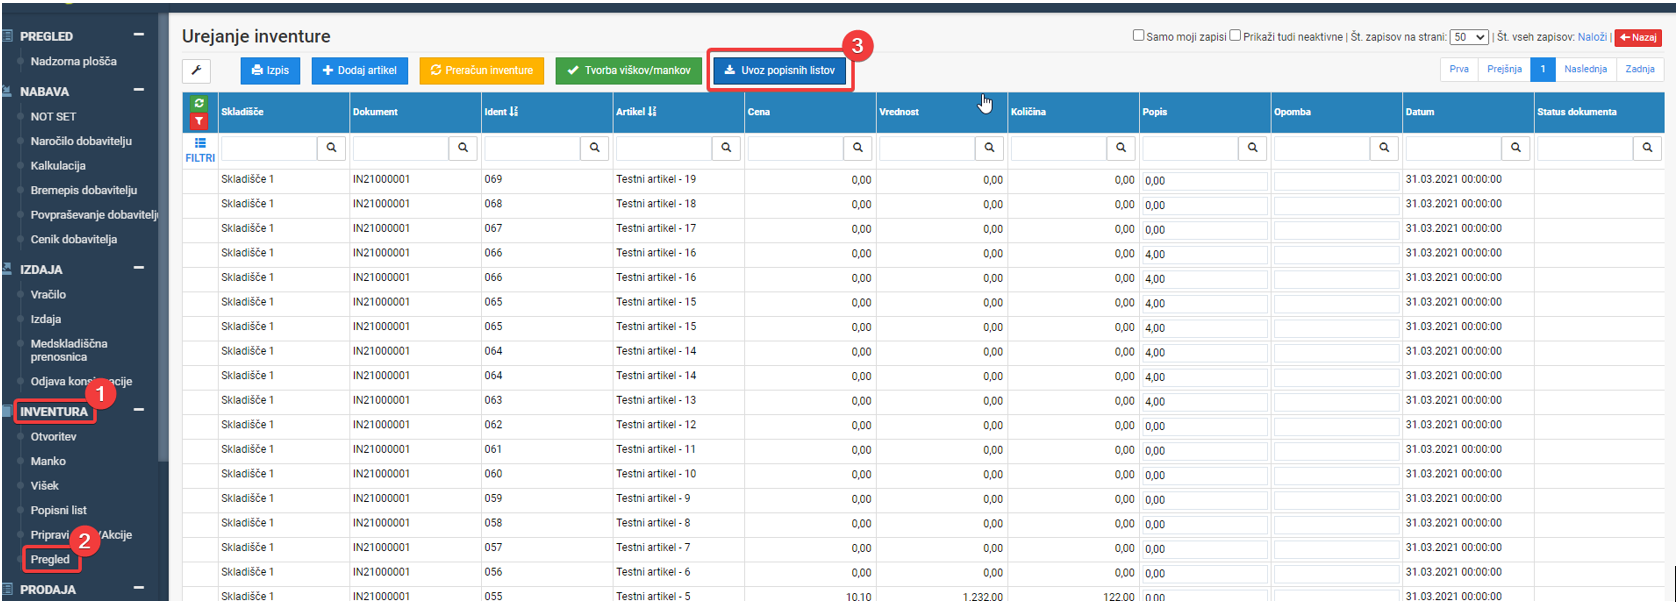Screen dimensions: 1677x605
Task: Collapse the PREGLED sidebar section
Action: click(x=139, y=35)
